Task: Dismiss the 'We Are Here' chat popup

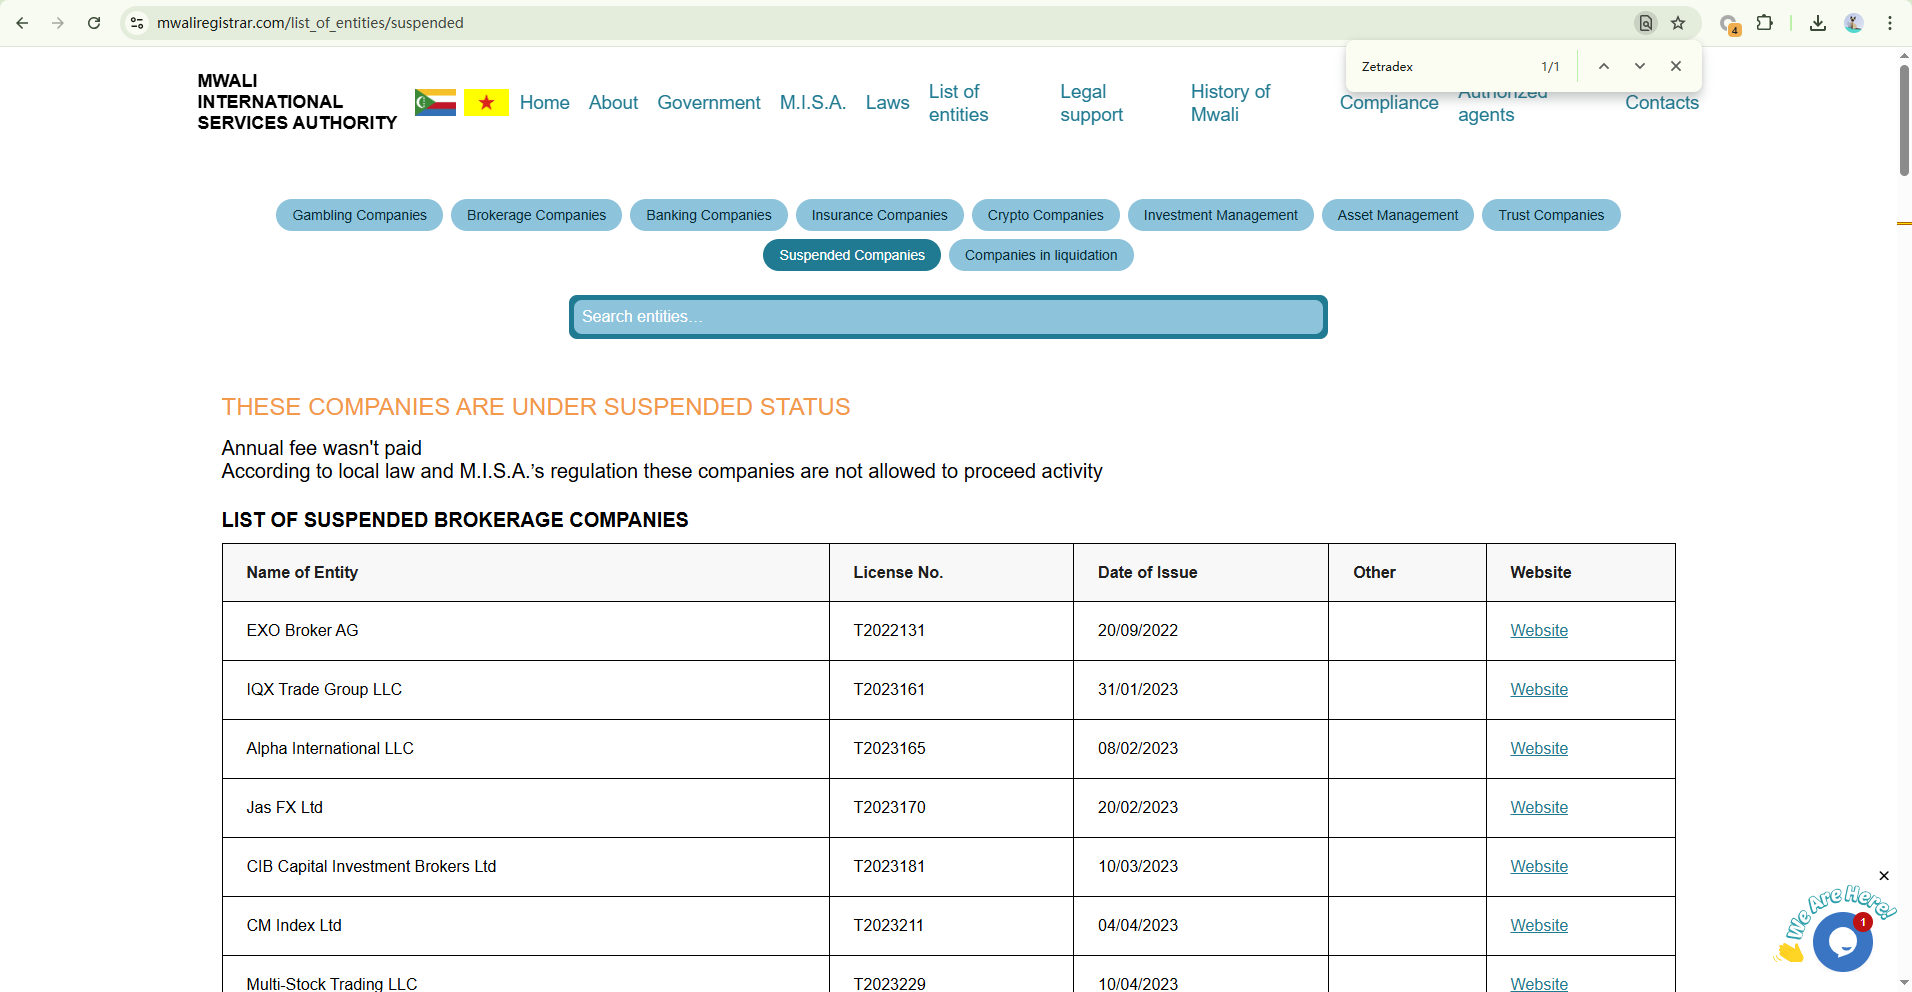Action: point(1884,876)
